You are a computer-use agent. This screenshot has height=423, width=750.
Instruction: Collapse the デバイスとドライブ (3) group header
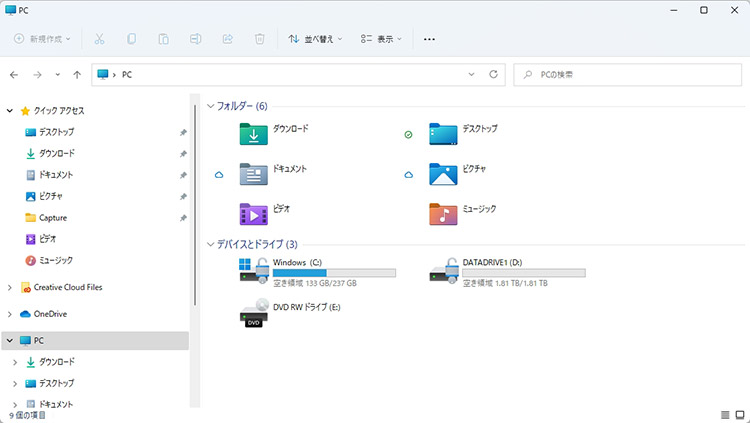click(x=210, y=244)
